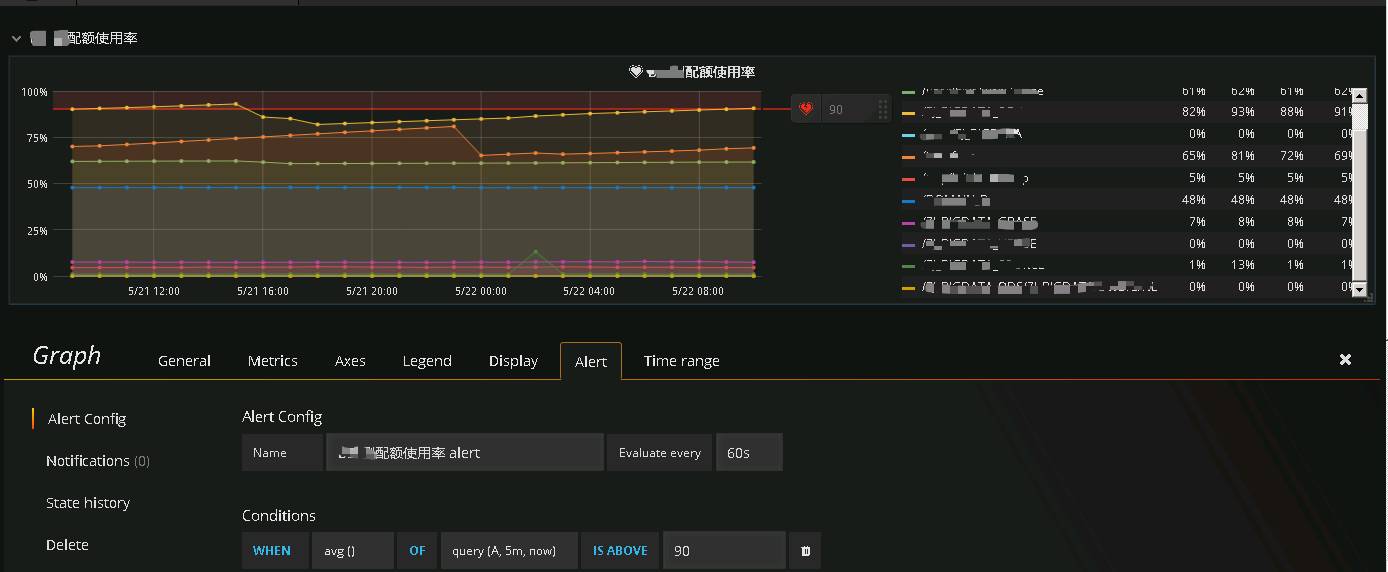This screenshot has height=572, width=1388.
Task: View State history in the sidebar
Action: (x=88, y=503)
